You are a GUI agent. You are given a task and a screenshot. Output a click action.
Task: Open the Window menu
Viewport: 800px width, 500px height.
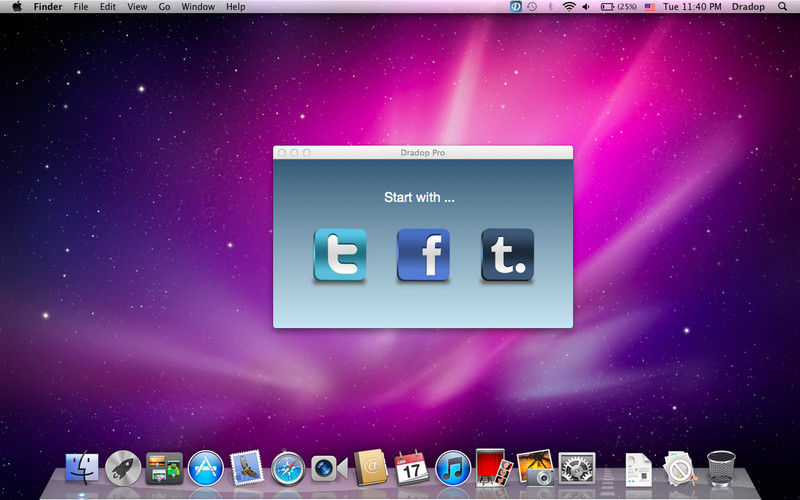(198, 7)
